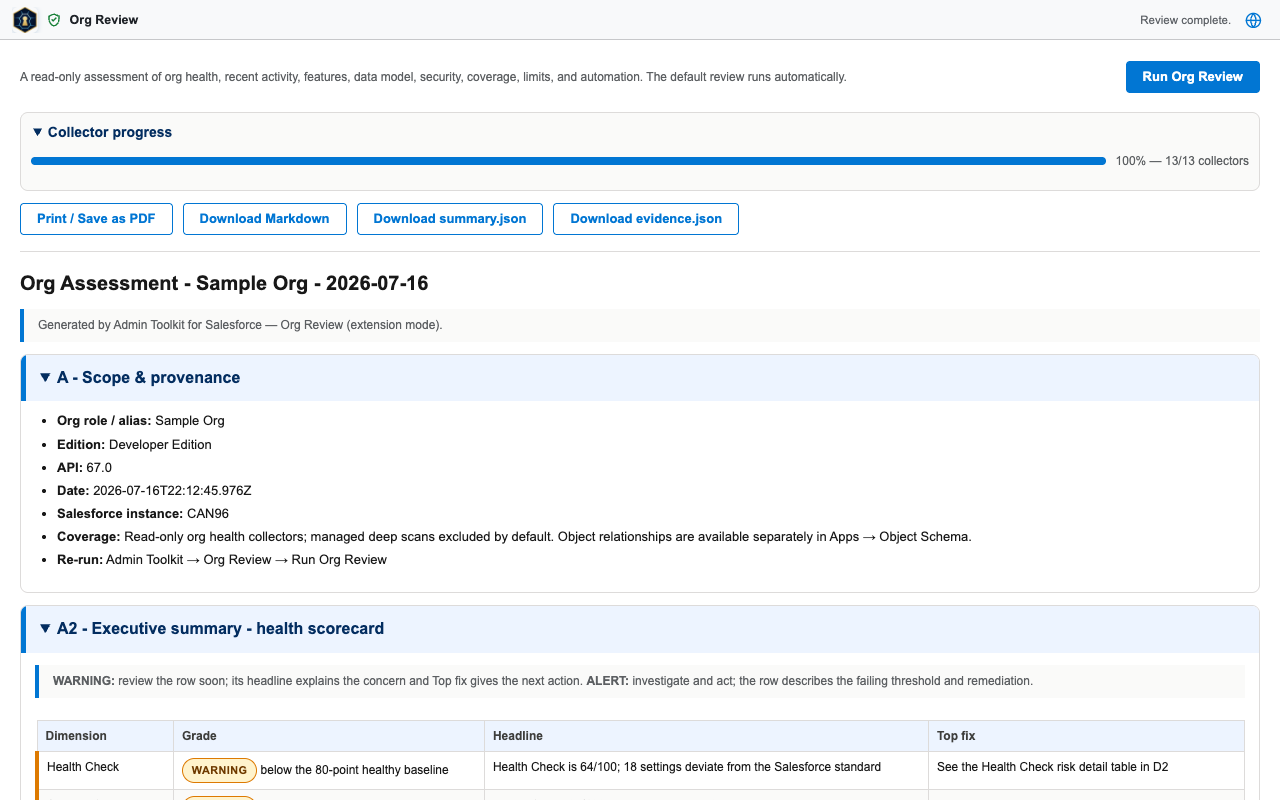Viewport: 1280px width, 800px height.
Task: Click the Headline column header
Action: [518, 736]
